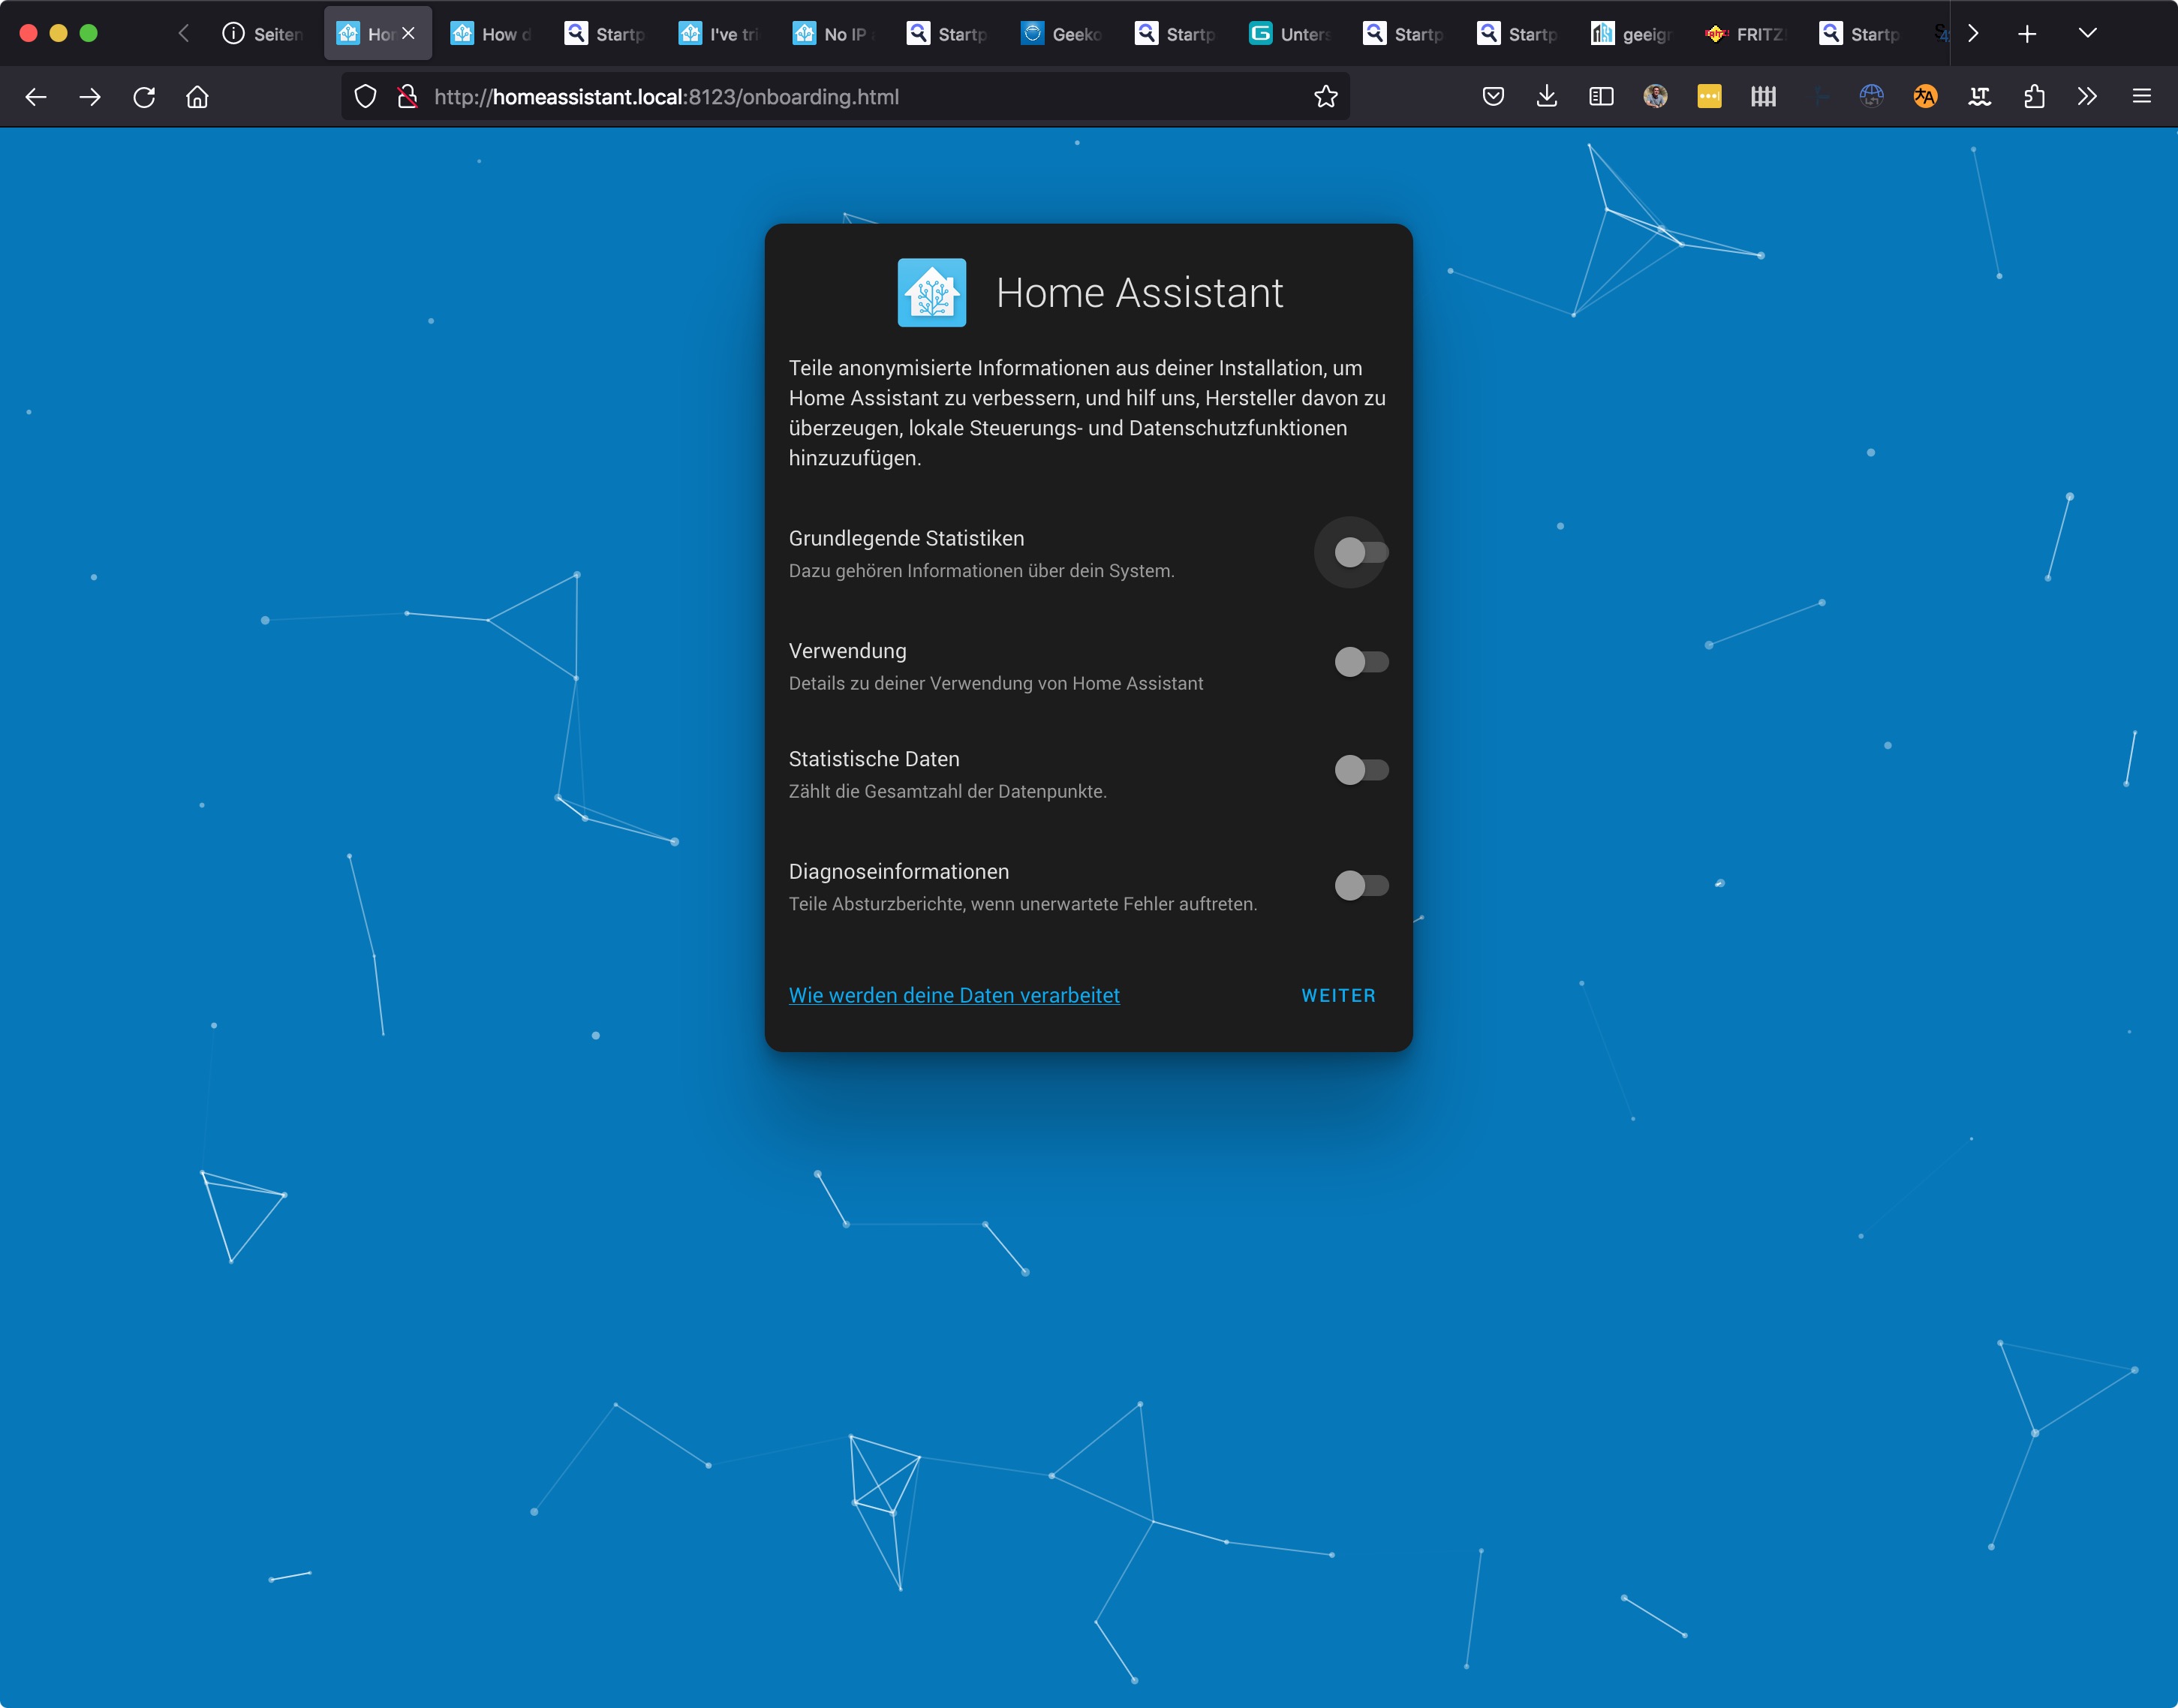Image resolution: width=2178 pixels, height=1708 pixels.
Task: Enable the Verwendung switch
Action: (x=1361, y=662)
